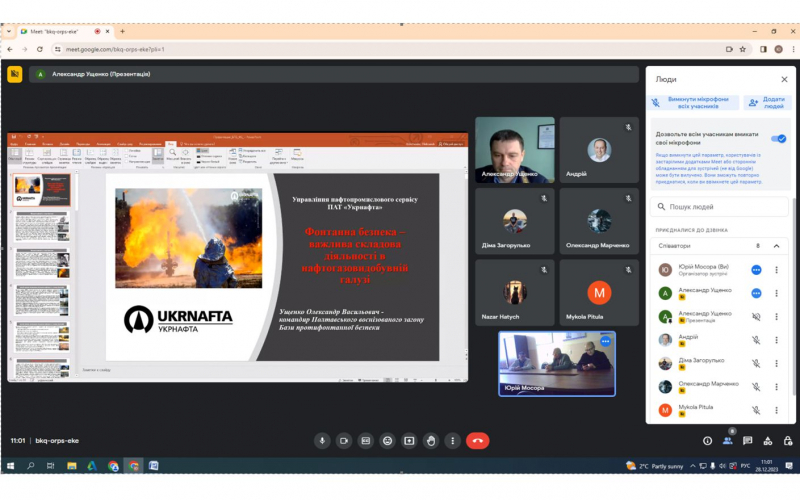
Task: Open tab search dropdown arrow
Action: click(9, 31)
